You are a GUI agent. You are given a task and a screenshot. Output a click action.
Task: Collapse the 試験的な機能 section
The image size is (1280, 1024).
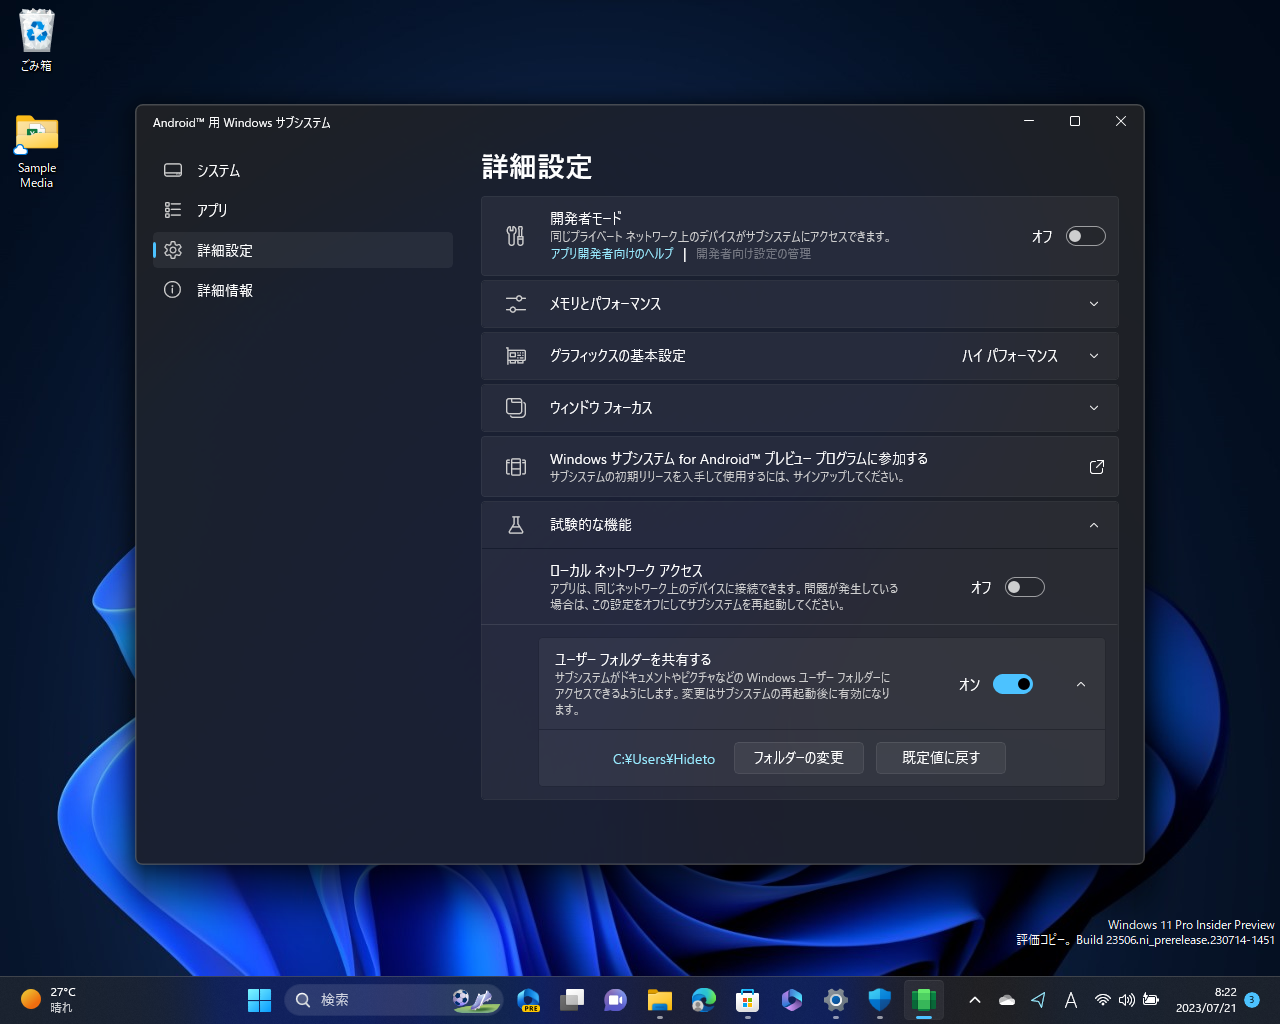click(x=1093, y=524)
